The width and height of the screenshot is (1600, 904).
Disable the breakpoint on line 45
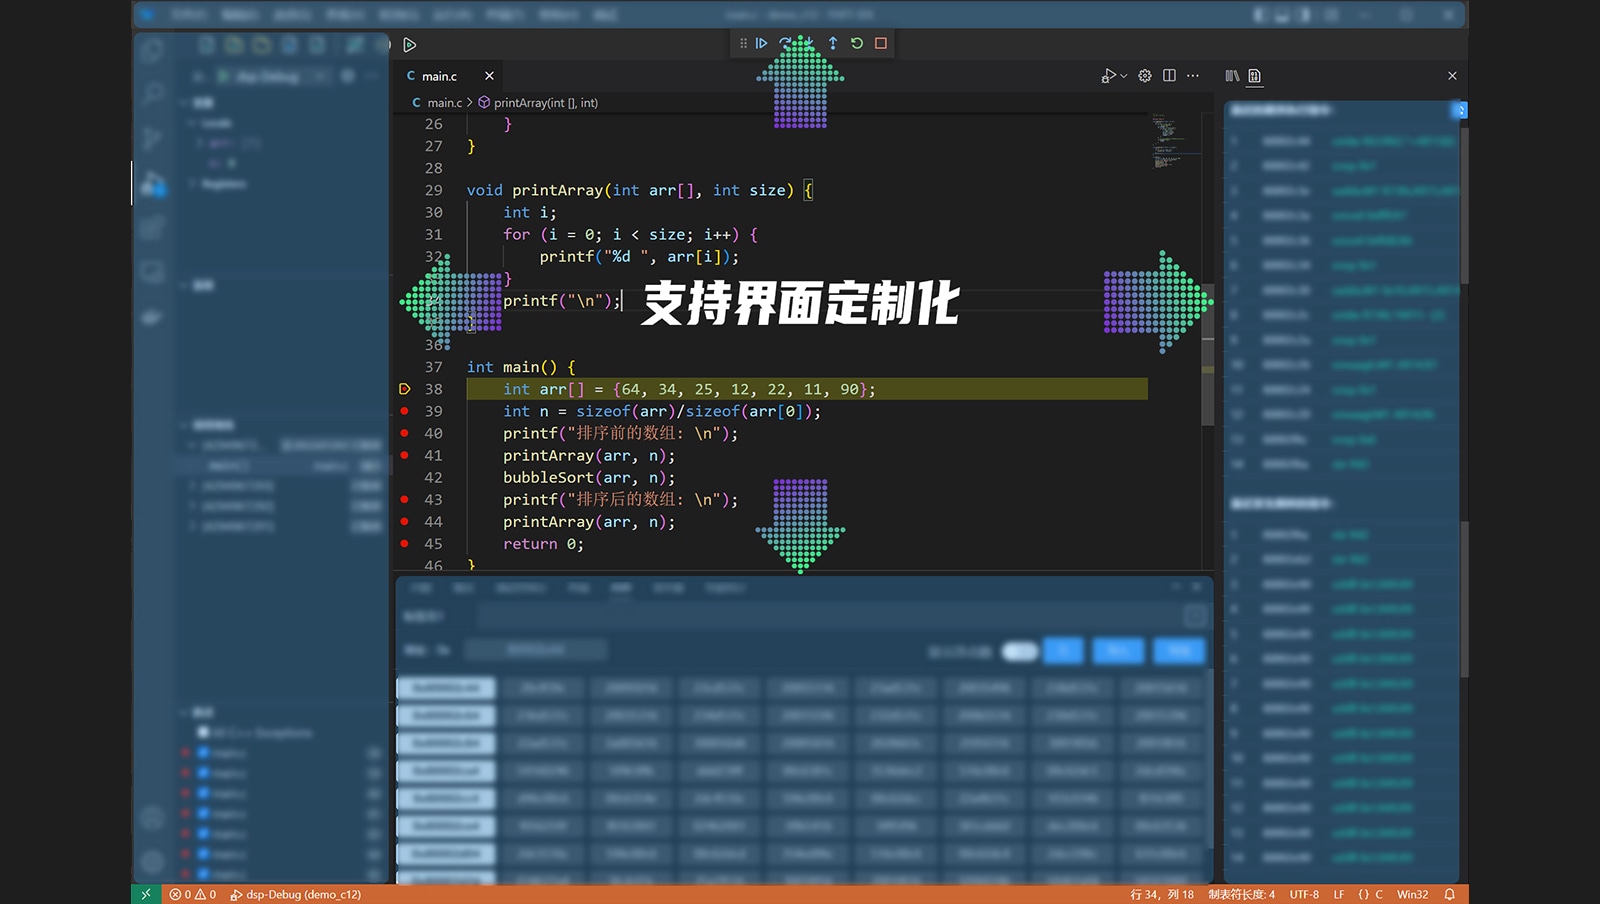(x=404, y=543)
